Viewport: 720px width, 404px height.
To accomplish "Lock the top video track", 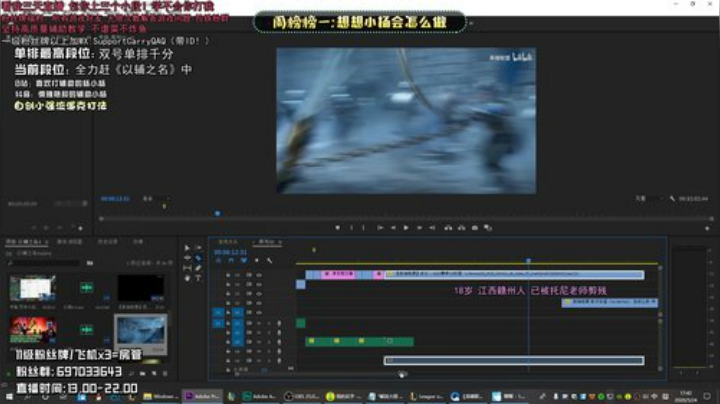I will tap(228, 275).
